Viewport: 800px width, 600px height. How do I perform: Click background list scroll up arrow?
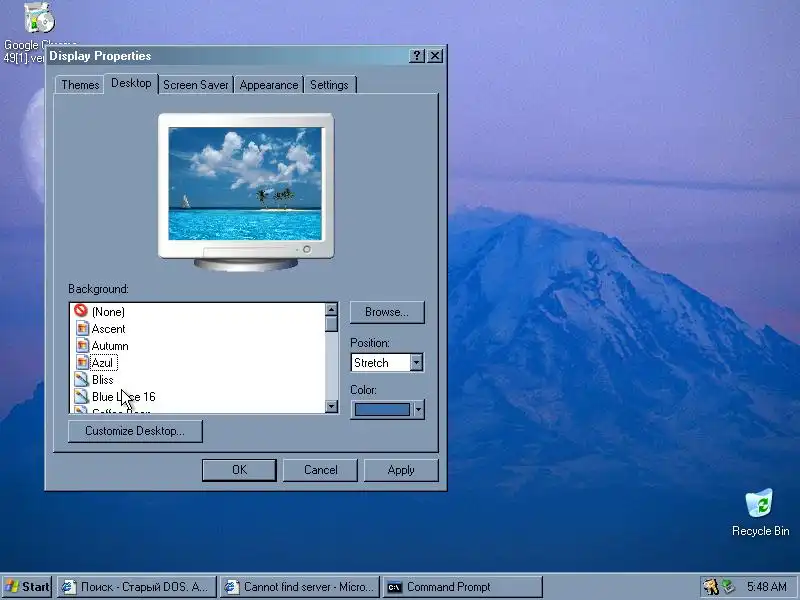click(x=331, y=309)
